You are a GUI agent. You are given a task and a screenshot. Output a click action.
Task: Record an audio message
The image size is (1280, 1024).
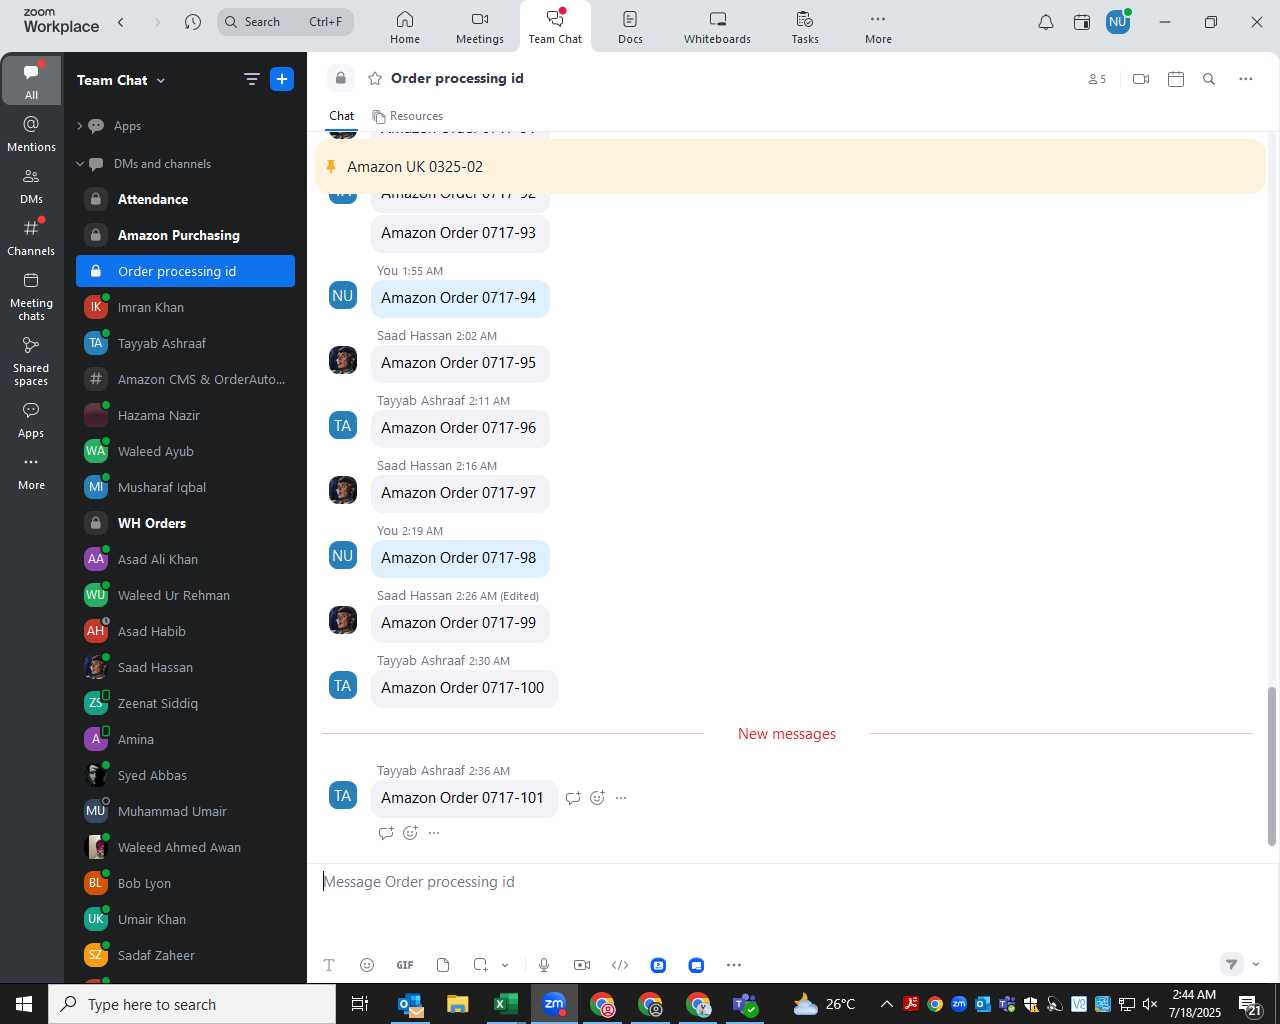tap(544, 965)
